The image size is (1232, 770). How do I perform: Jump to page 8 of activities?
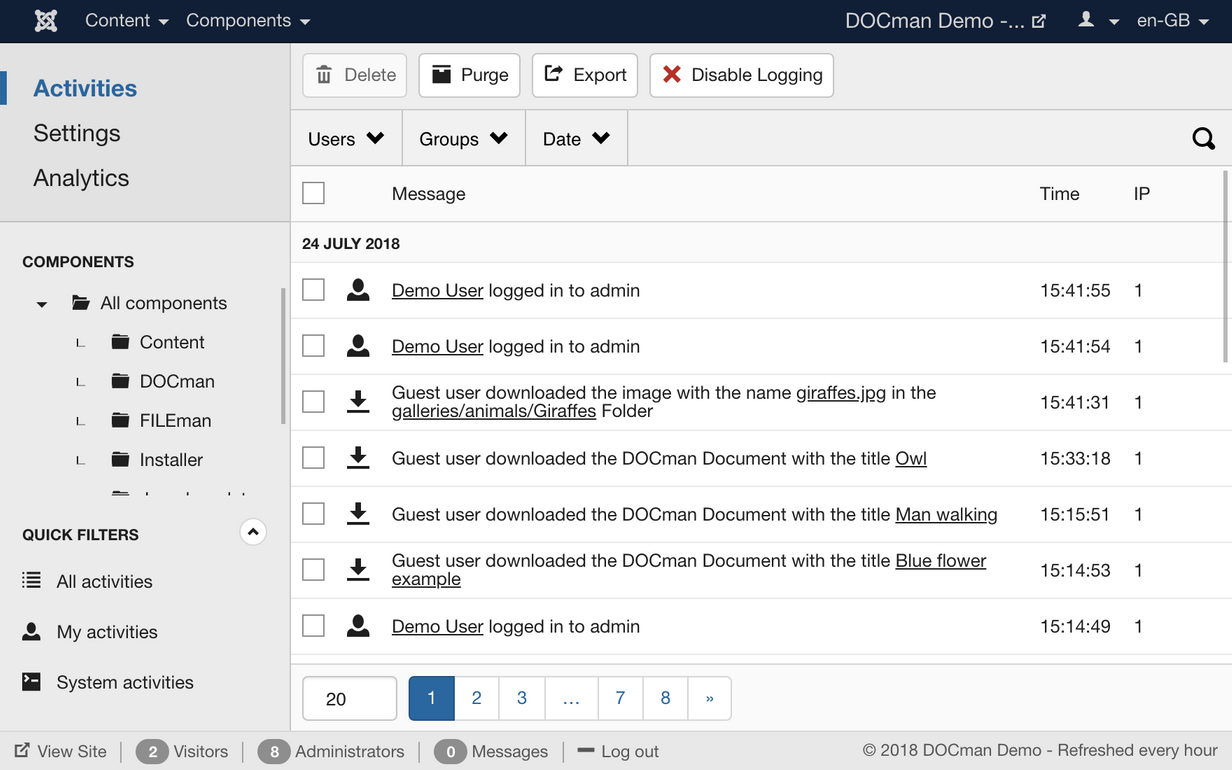pos(666,698)
